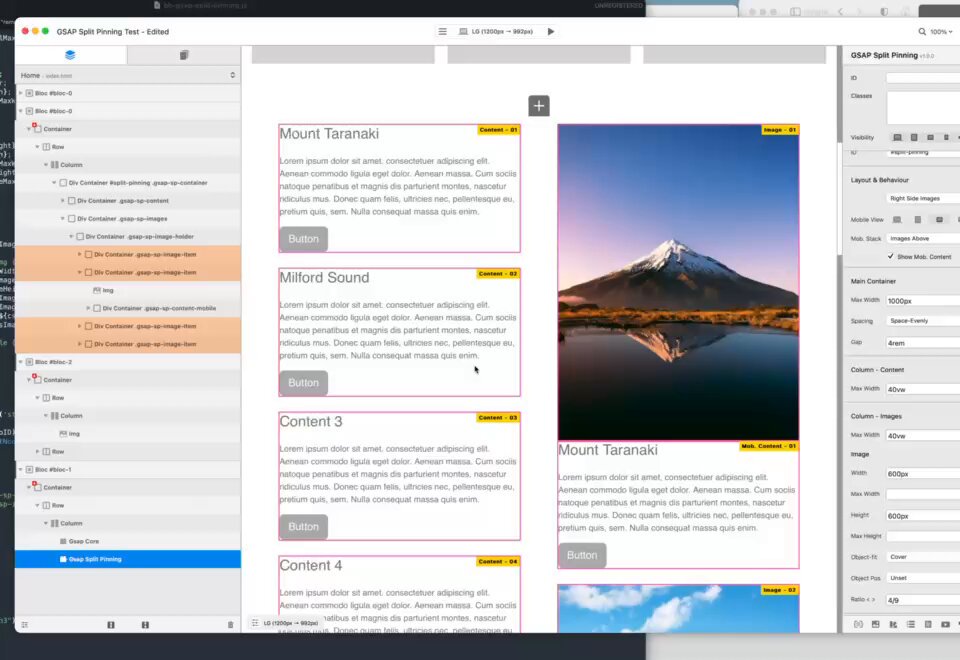Click the Bloc #bloc-1 layer icon
Screen dimensions: 960x660
click(x=29, y=470)
